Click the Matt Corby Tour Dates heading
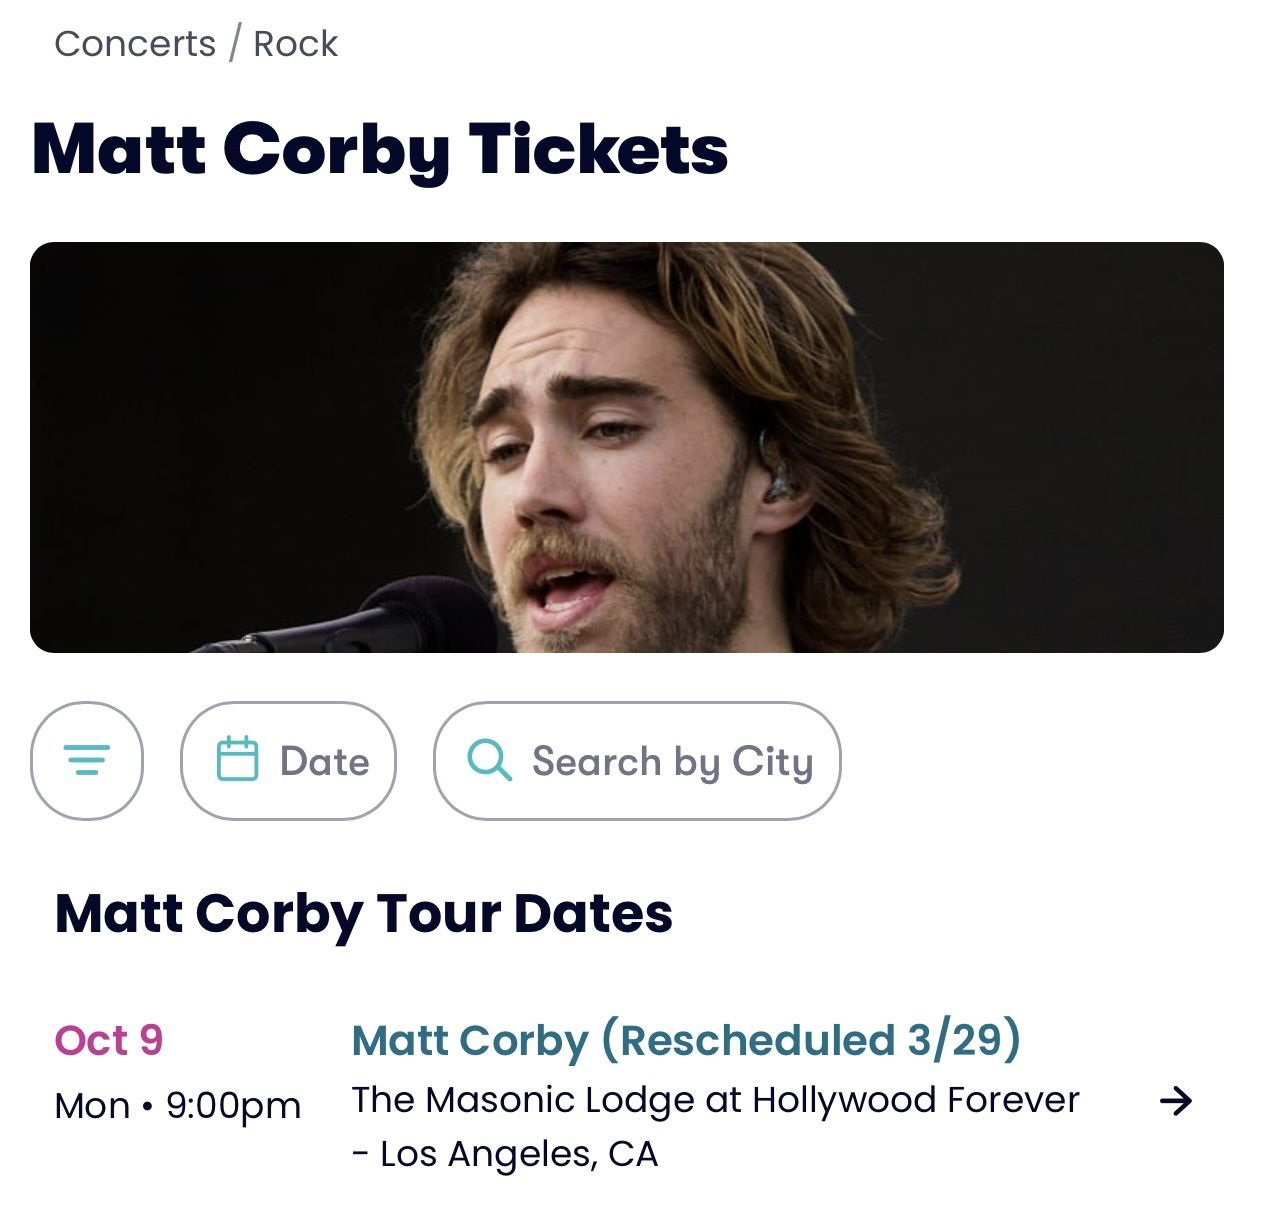The image size is (1272, 1228). tap(364, 913)
